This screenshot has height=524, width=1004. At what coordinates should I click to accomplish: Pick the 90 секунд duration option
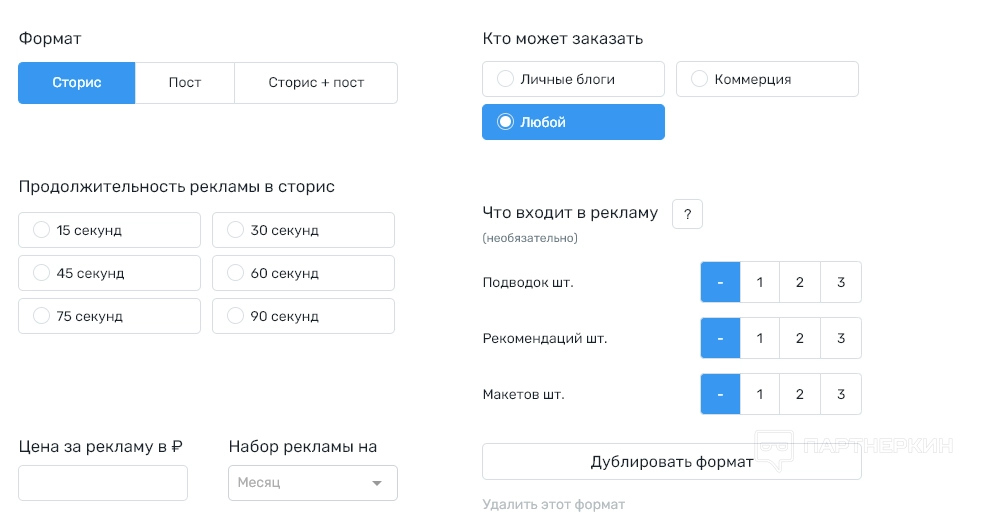[x=236, y=316]
